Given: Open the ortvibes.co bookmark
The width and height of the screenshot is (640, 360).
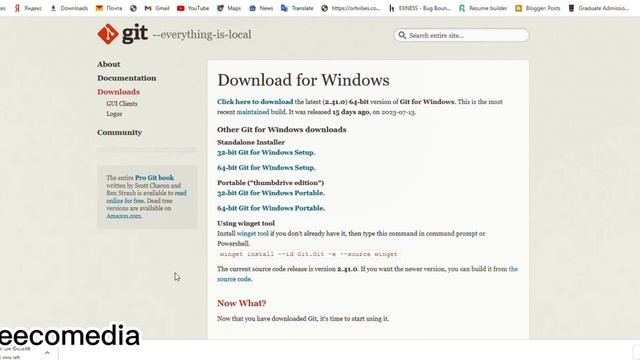Looking at the screenshot, I should pyautogui.click(x=351, y=8).
